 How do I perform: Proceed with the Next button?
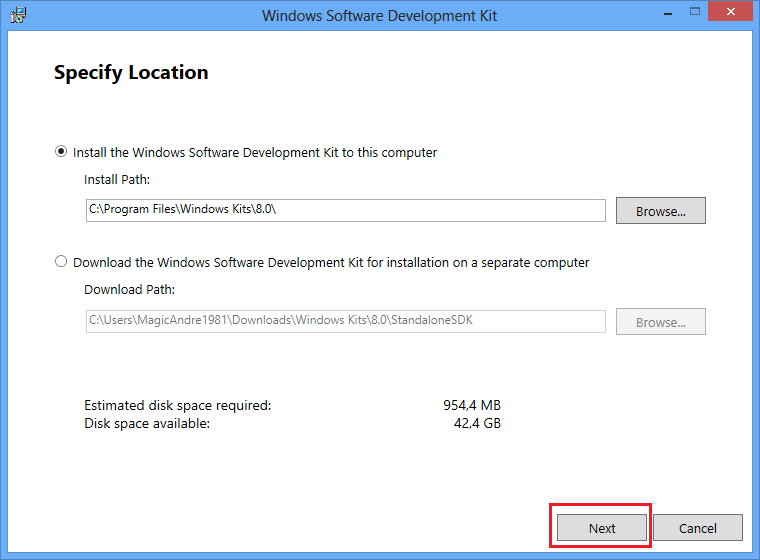point(602,528)
